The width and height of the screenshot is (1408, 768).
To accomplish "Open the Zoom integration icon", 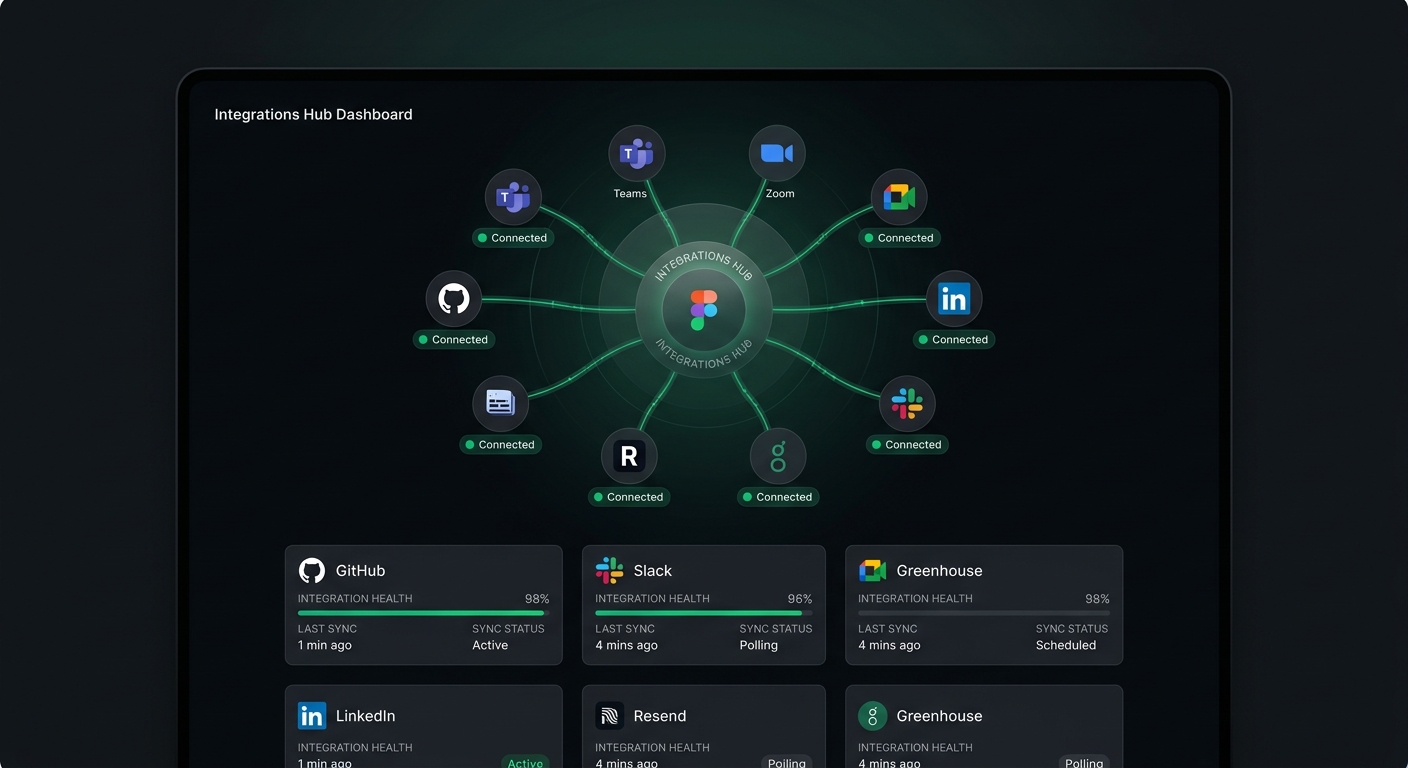I will point(777,154).
